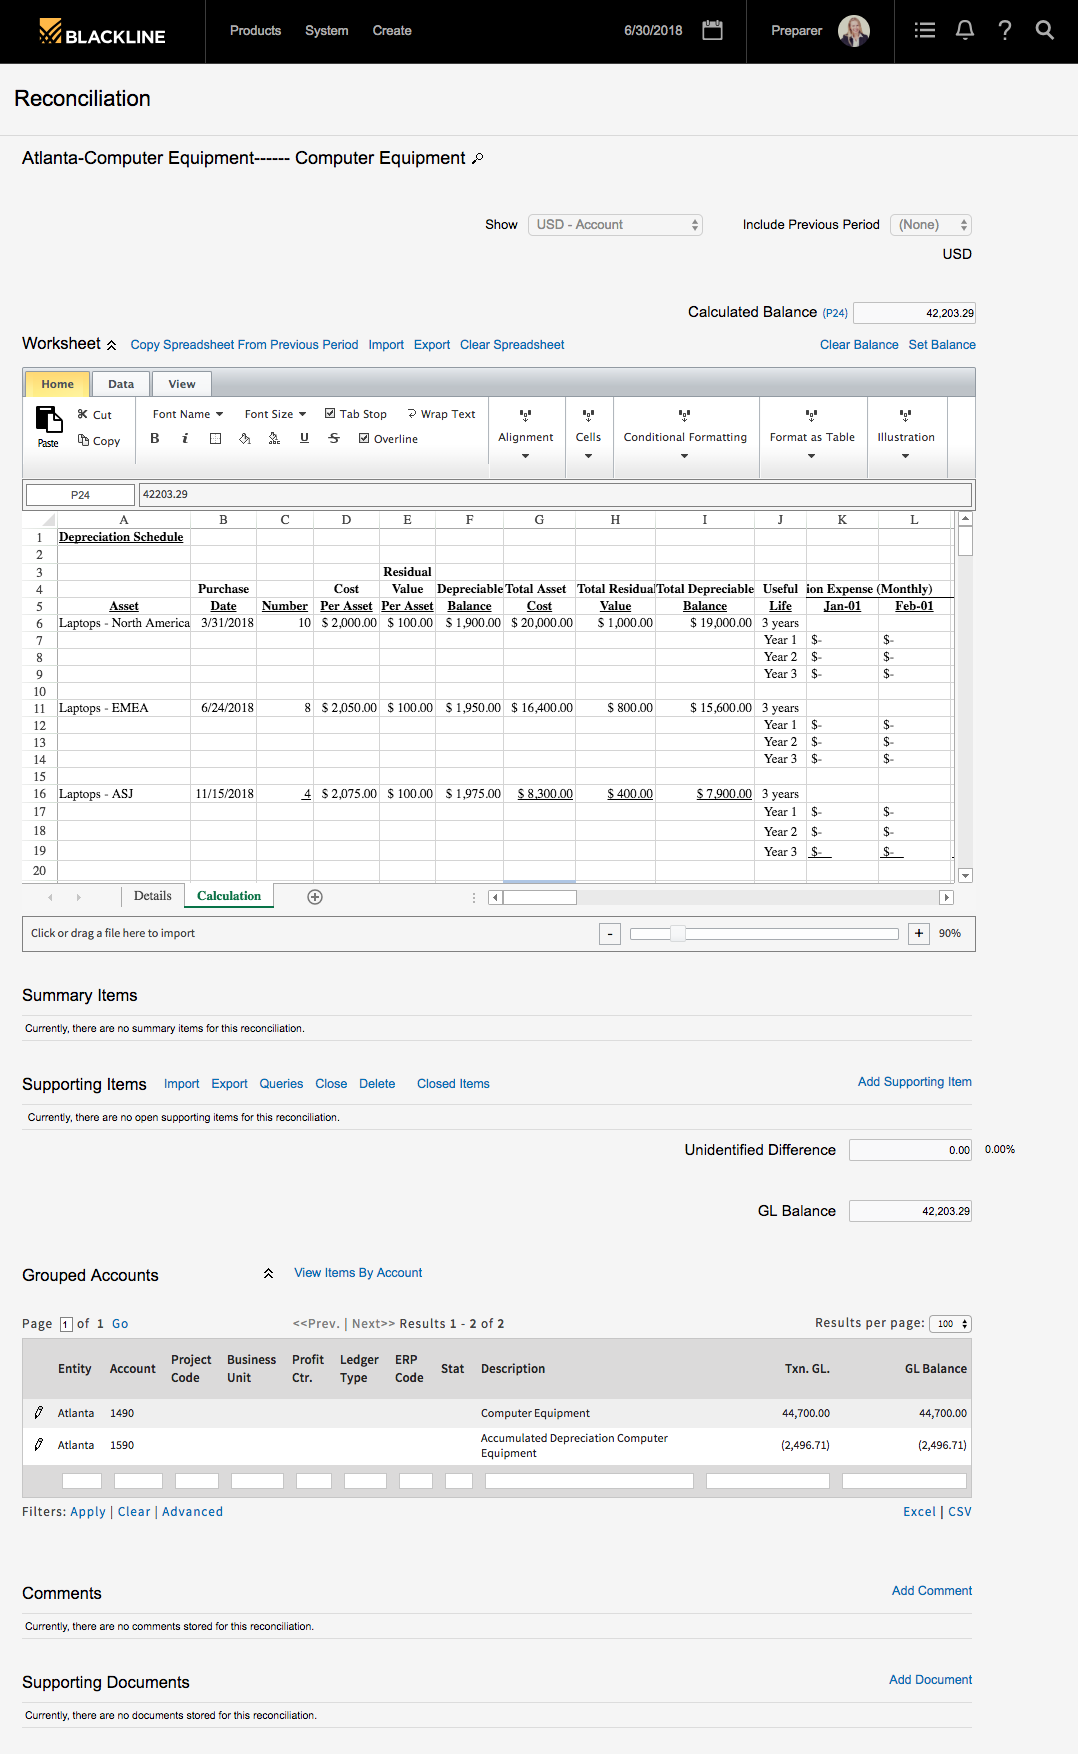The width and height of the screenshot is (1078, 1754).
Task: Click the vertical spreadsheet scrollbar thumb
Action: (965, 541)
